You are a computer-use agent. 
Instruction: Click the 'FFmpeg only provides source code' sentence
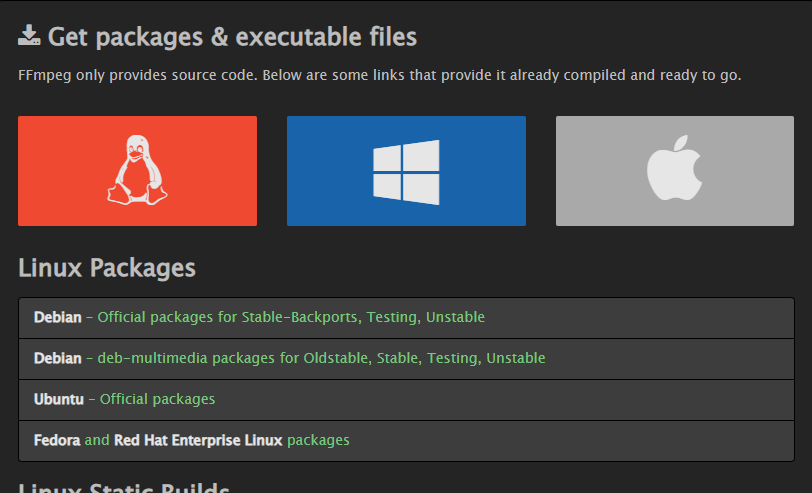pos(380,75)
